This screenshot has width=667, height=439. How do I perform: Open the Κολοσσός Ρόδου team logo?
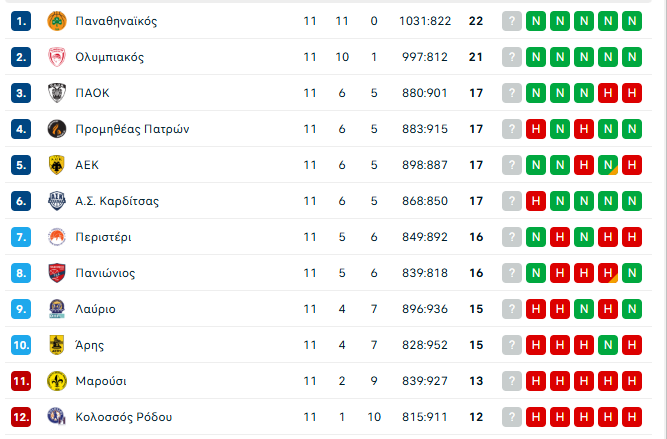[x=57, y=417]
